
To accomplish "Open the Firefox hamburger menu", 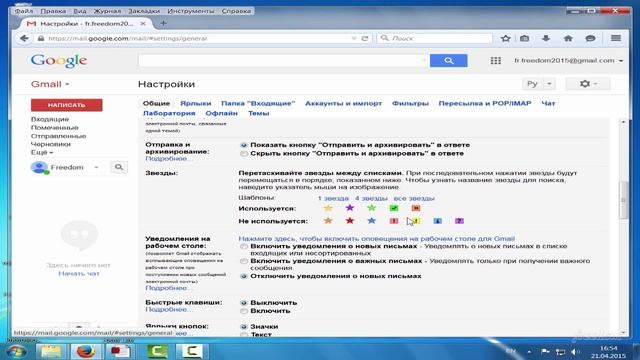I will [616, 38].
